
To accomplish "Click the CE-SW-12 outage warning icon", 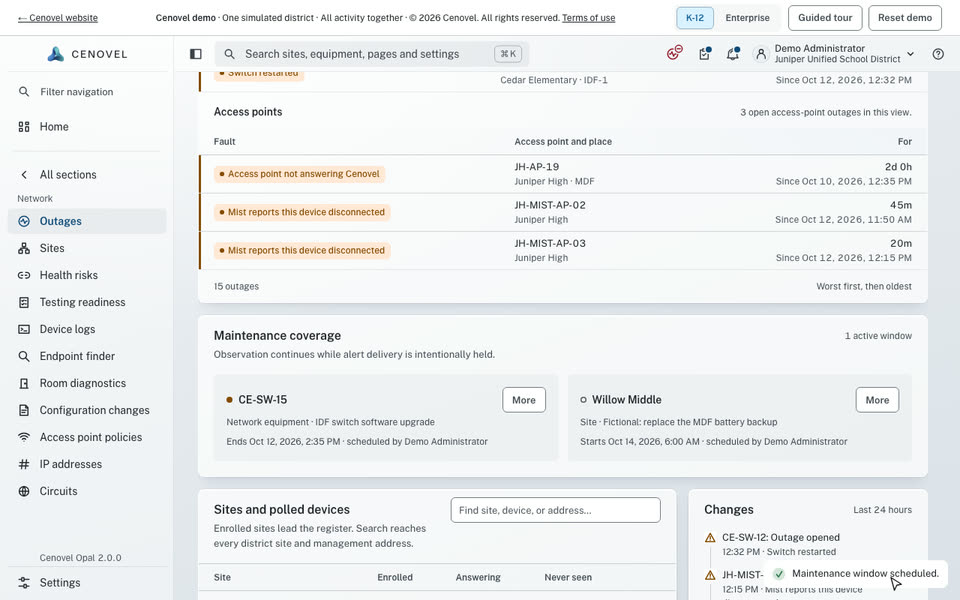I will pos(710,538).
